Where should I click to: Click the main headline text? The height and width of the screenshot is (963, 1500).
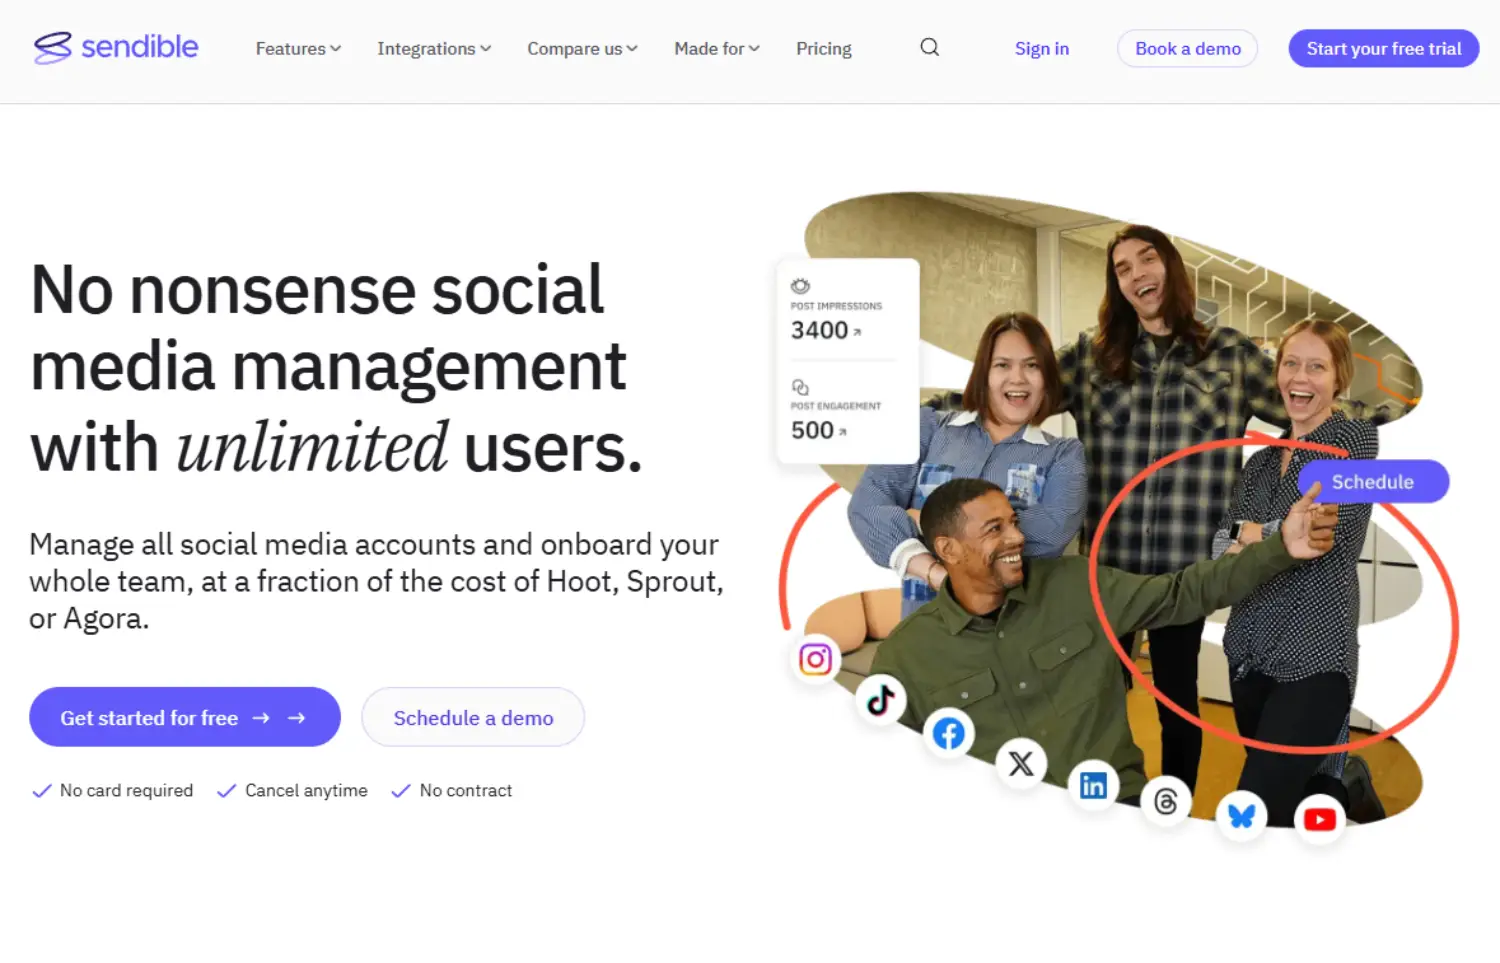336,369
